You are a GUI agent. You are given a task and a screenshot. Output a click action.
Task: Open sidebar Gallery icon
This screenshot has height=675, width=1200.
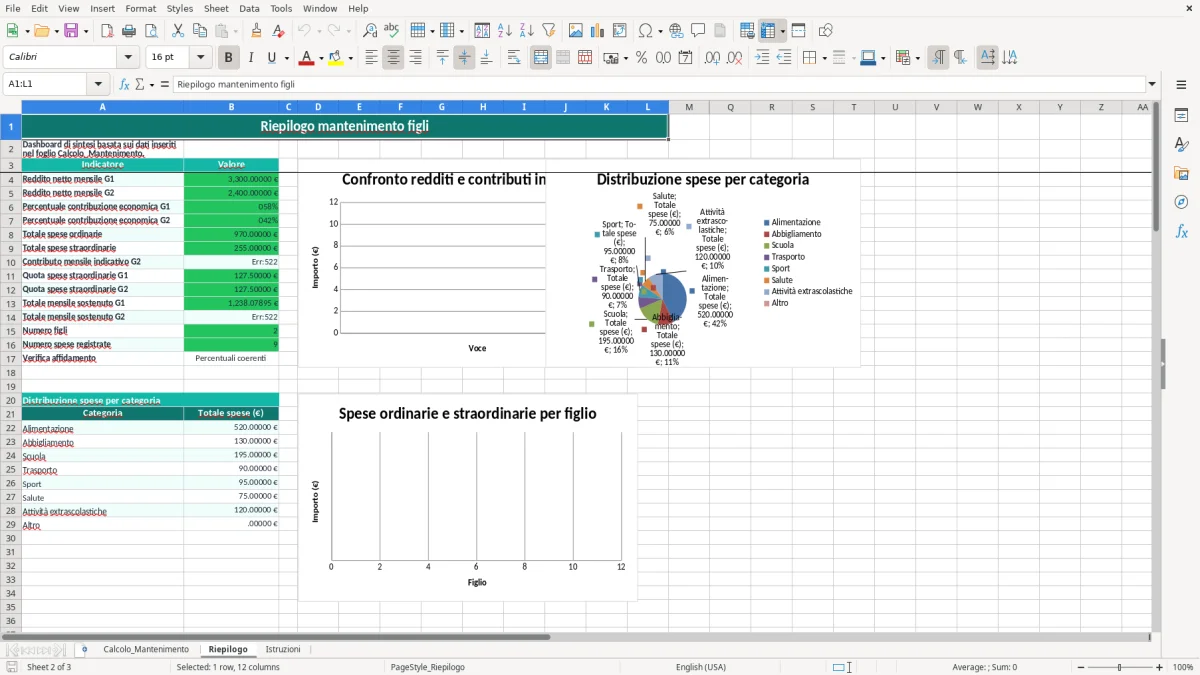tap(1181, 173)
